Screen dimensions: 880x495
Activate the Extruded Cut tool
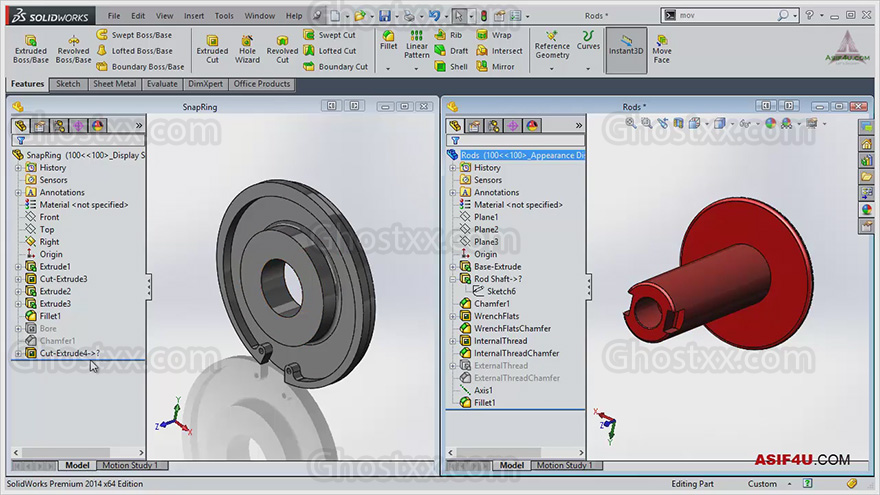pos(212,49)
